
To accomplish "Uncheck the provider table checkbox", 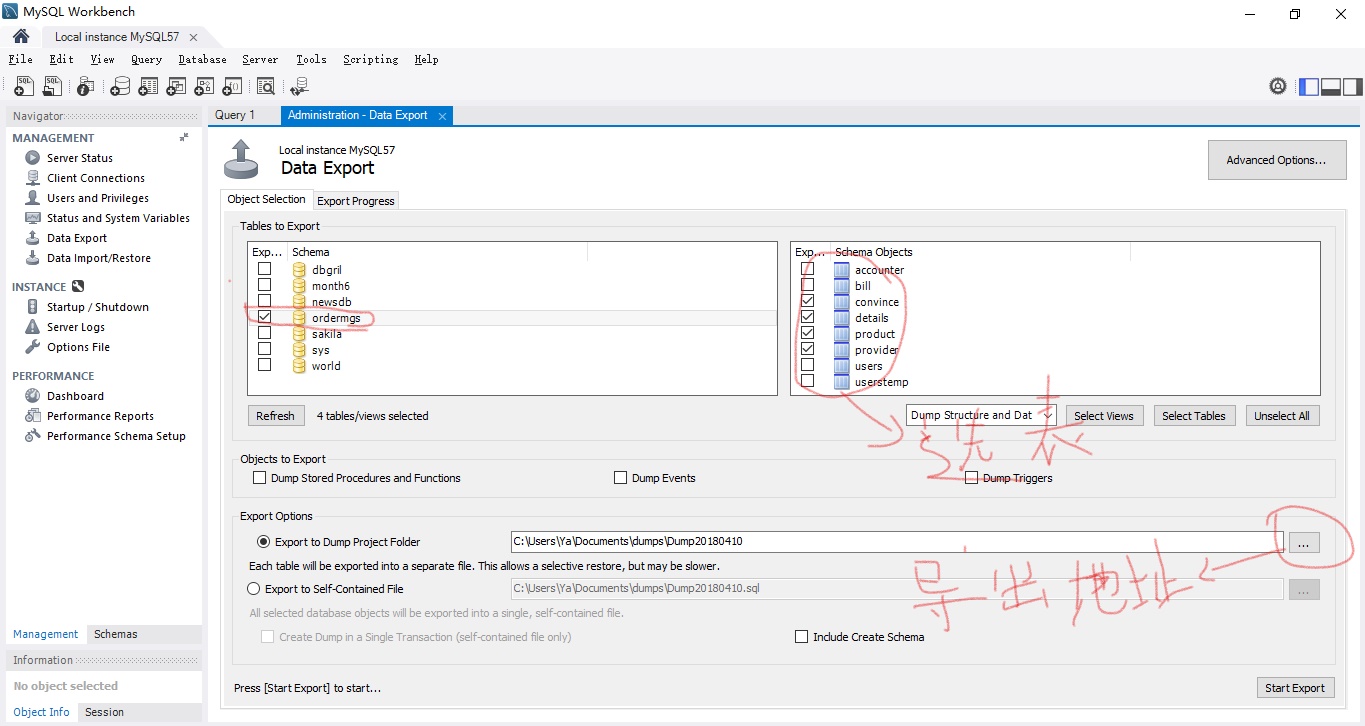I will (807, 349).
